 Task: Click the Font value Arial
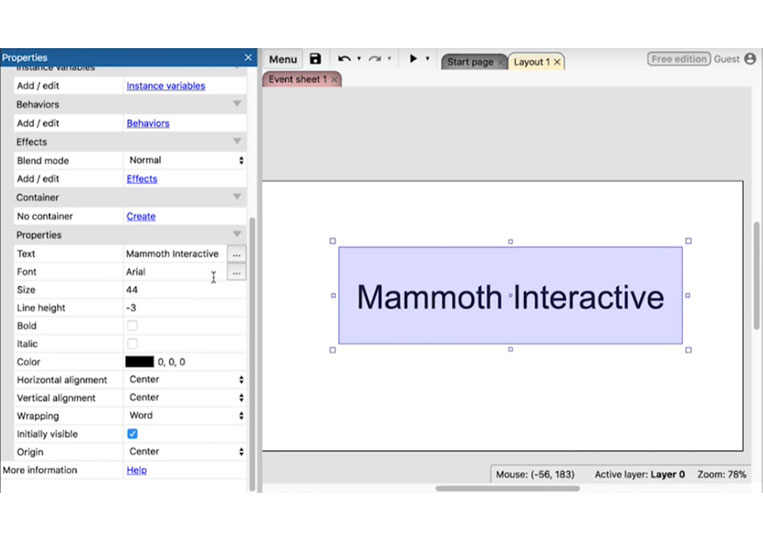pos(136,271)
